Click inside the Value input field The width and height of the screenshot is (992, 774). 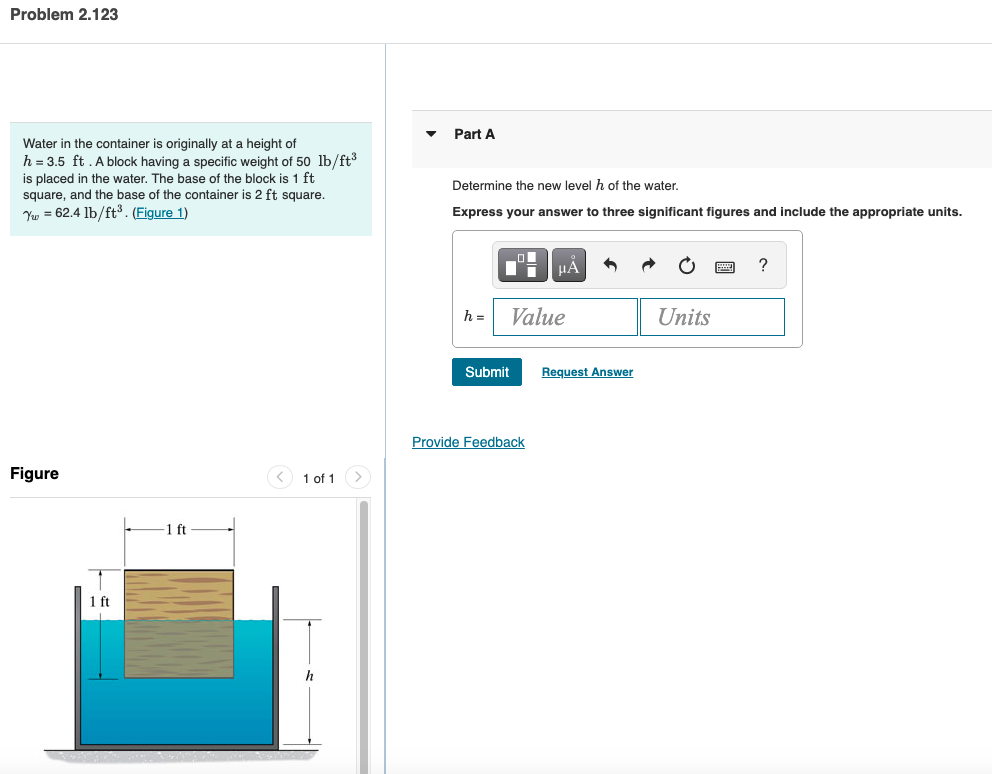click(x=565, y=316)
